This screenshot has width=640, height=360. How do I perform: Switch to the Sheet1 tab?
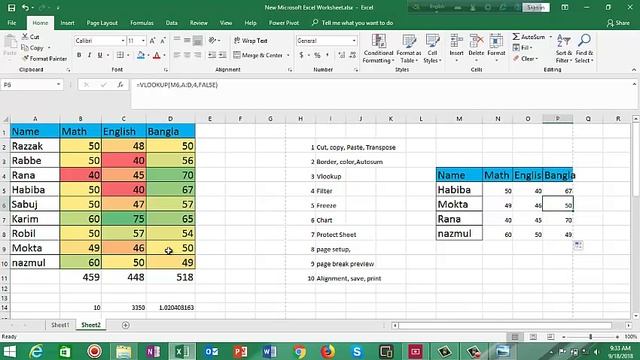click(x=60, y=325)
